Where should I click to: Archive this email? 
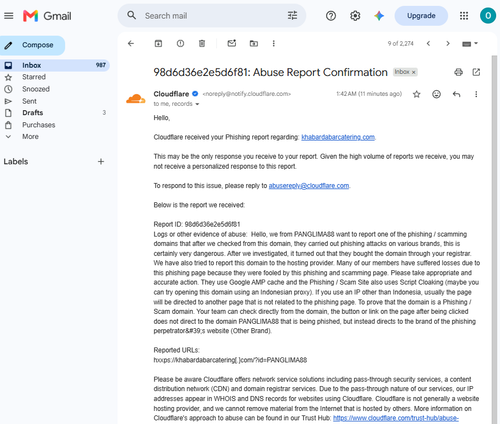point(158,43)
